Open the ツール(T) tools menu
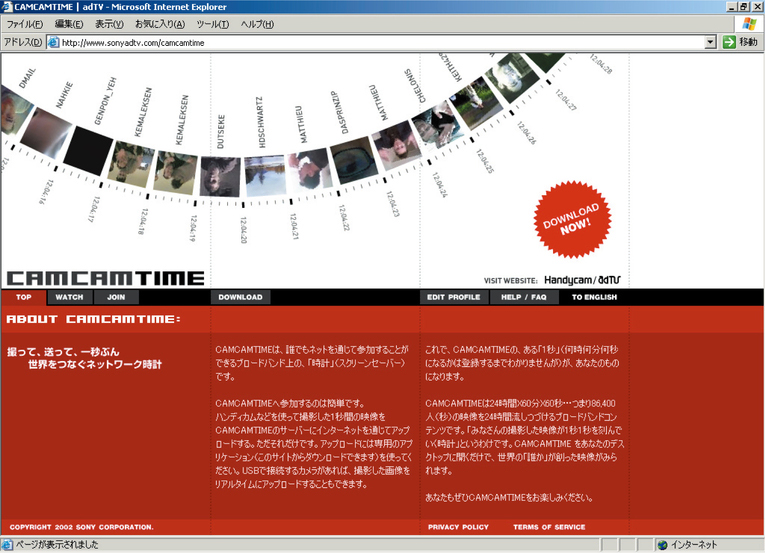The height and width of the screenshot is (553, 765). (212, 24)
